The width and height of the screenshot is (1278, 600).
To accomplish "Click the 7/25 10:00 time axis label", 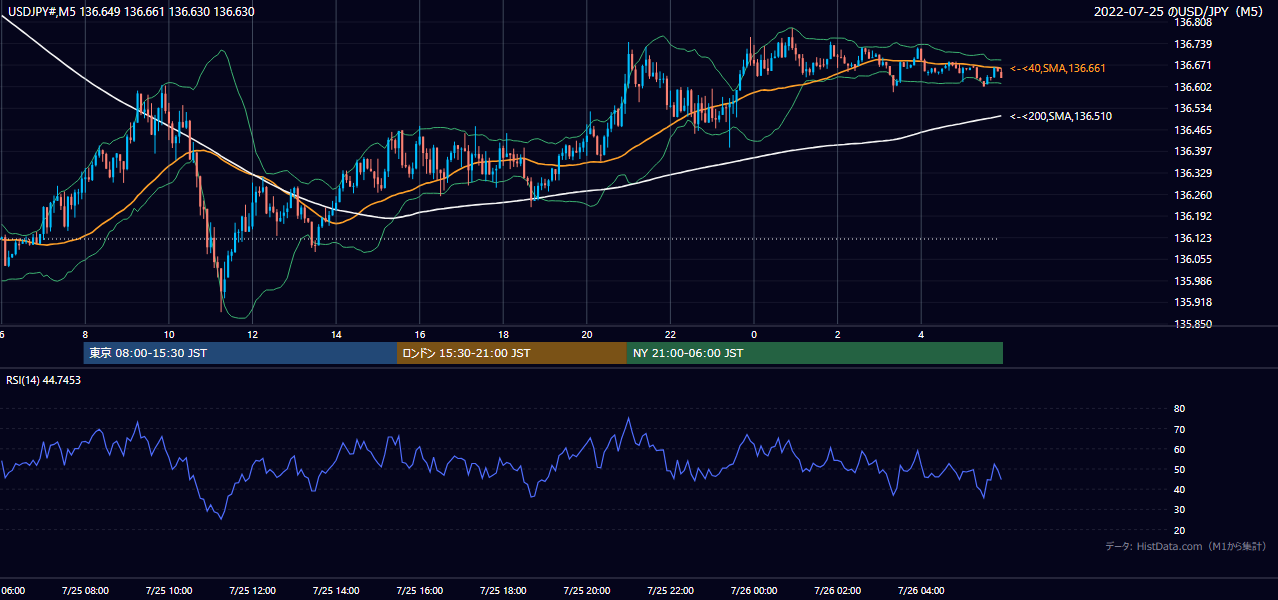I will (x=168, y=591).
